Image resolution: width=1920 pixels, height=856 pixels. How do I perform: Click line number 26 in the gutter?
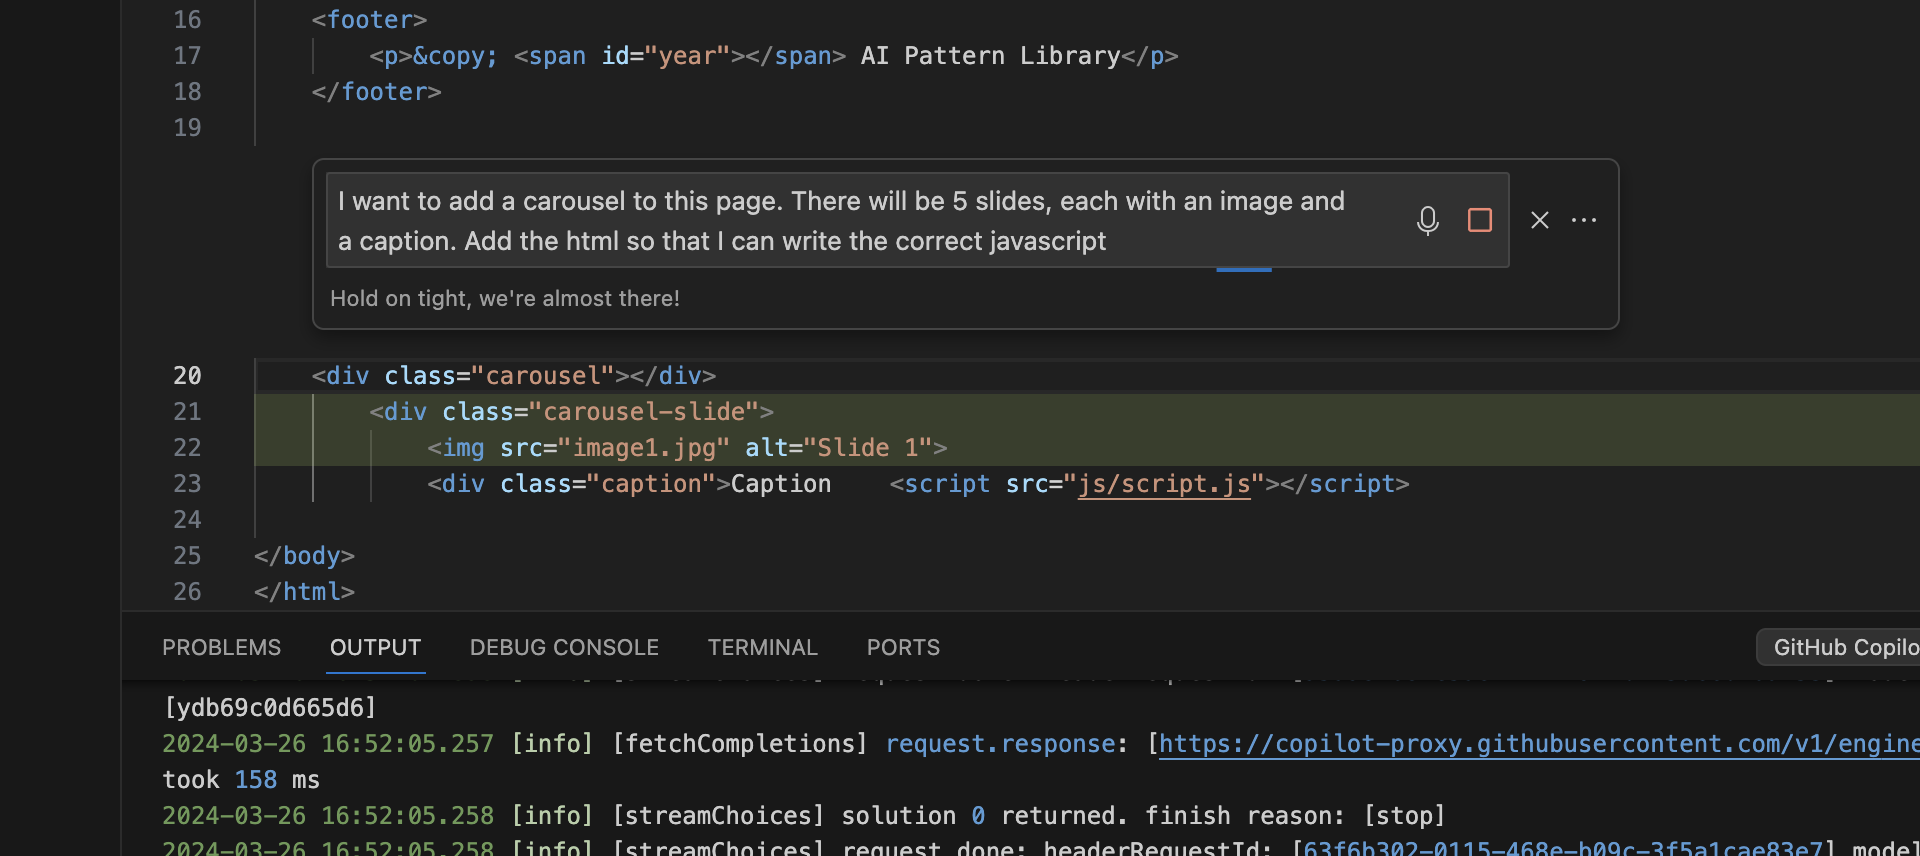[x=187, y=592]
